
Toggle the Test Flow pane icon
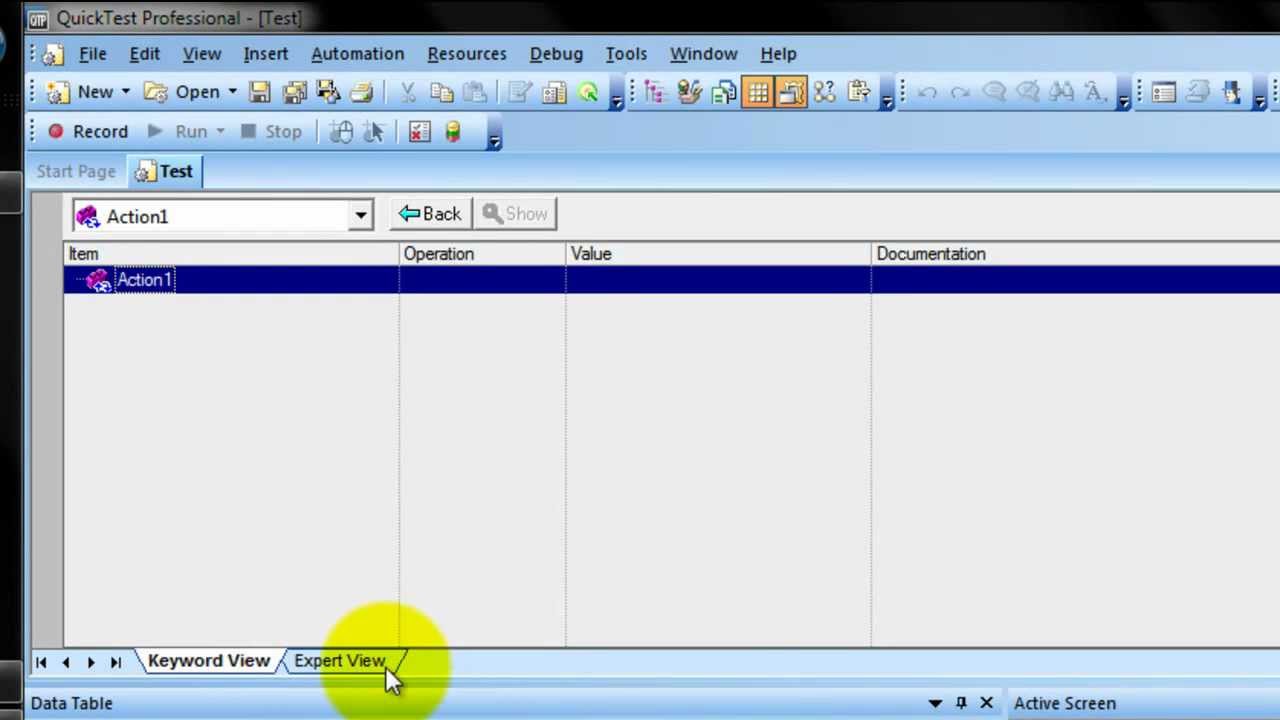tap(655, 92)
